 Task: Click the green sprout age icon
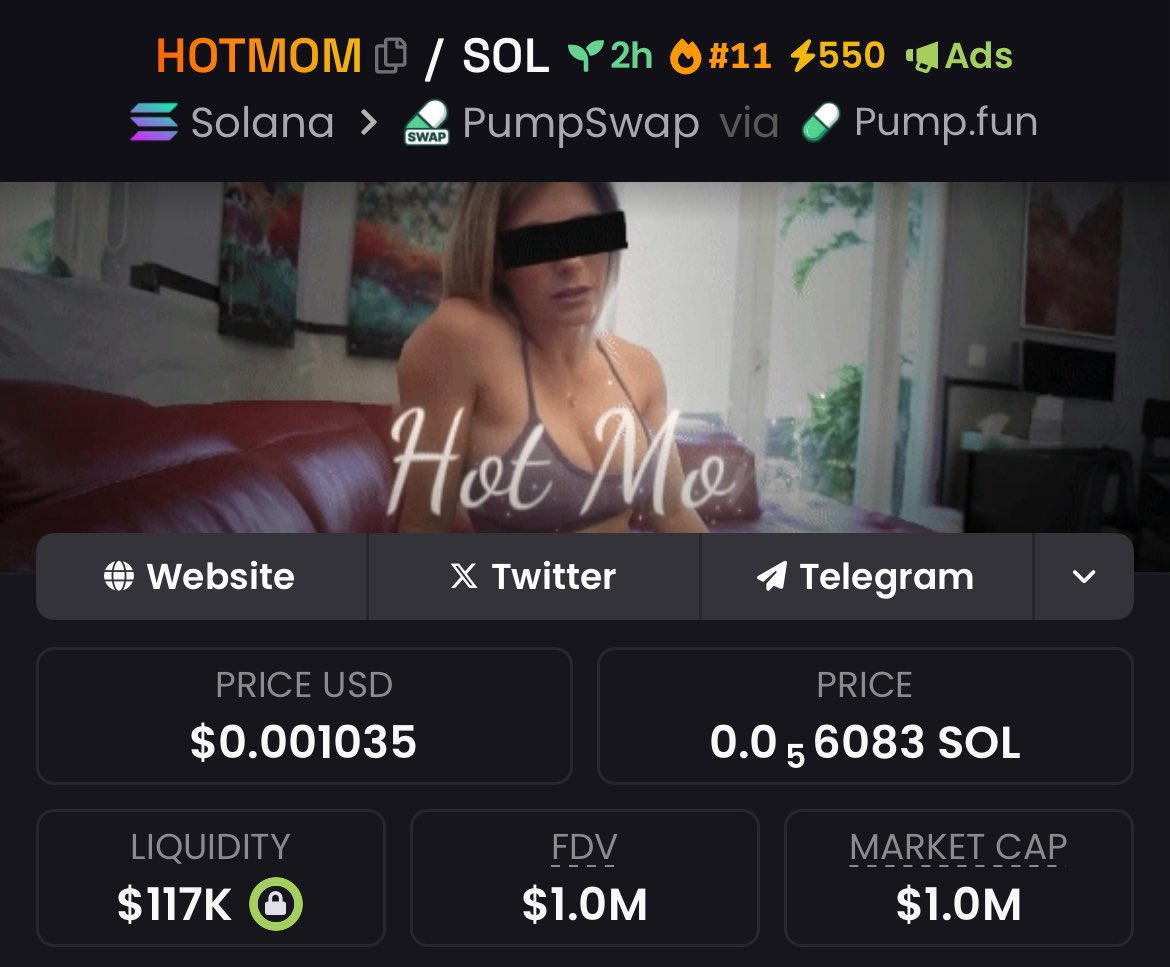click(x=586, y=56)
